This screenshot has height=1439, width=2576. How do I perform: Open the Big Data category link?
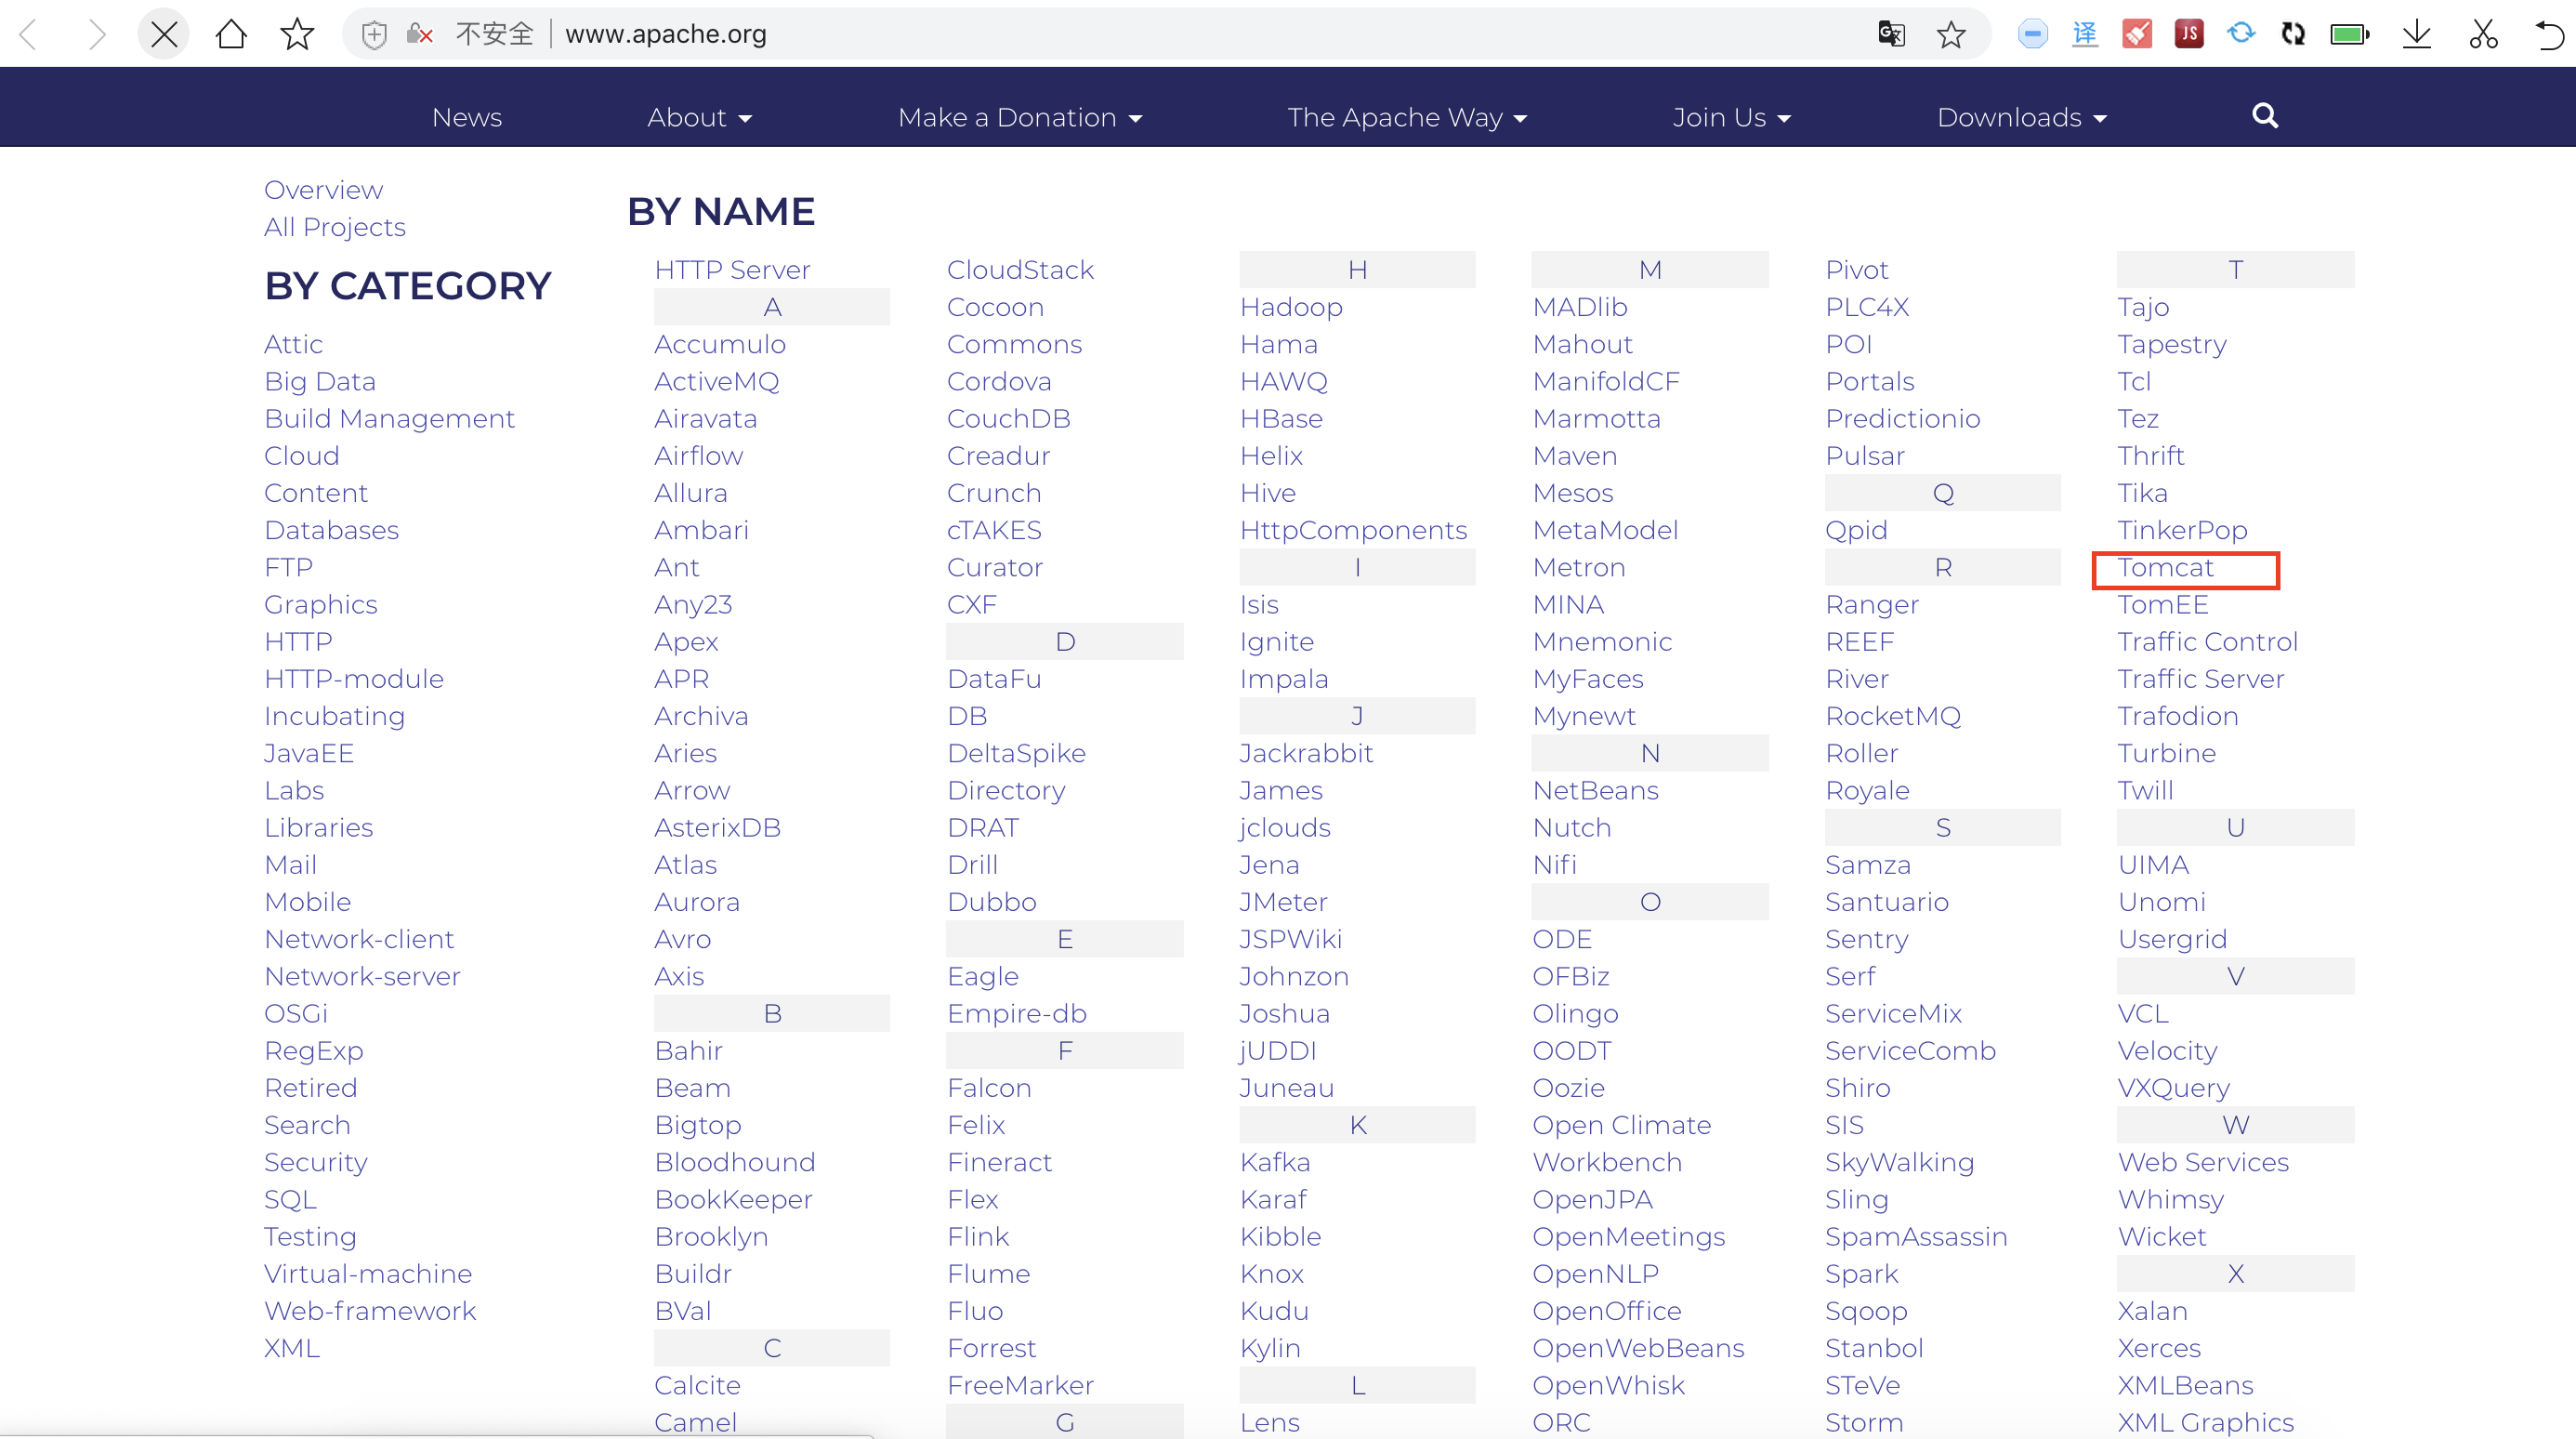pyautogui.click(x=320, y=382)
